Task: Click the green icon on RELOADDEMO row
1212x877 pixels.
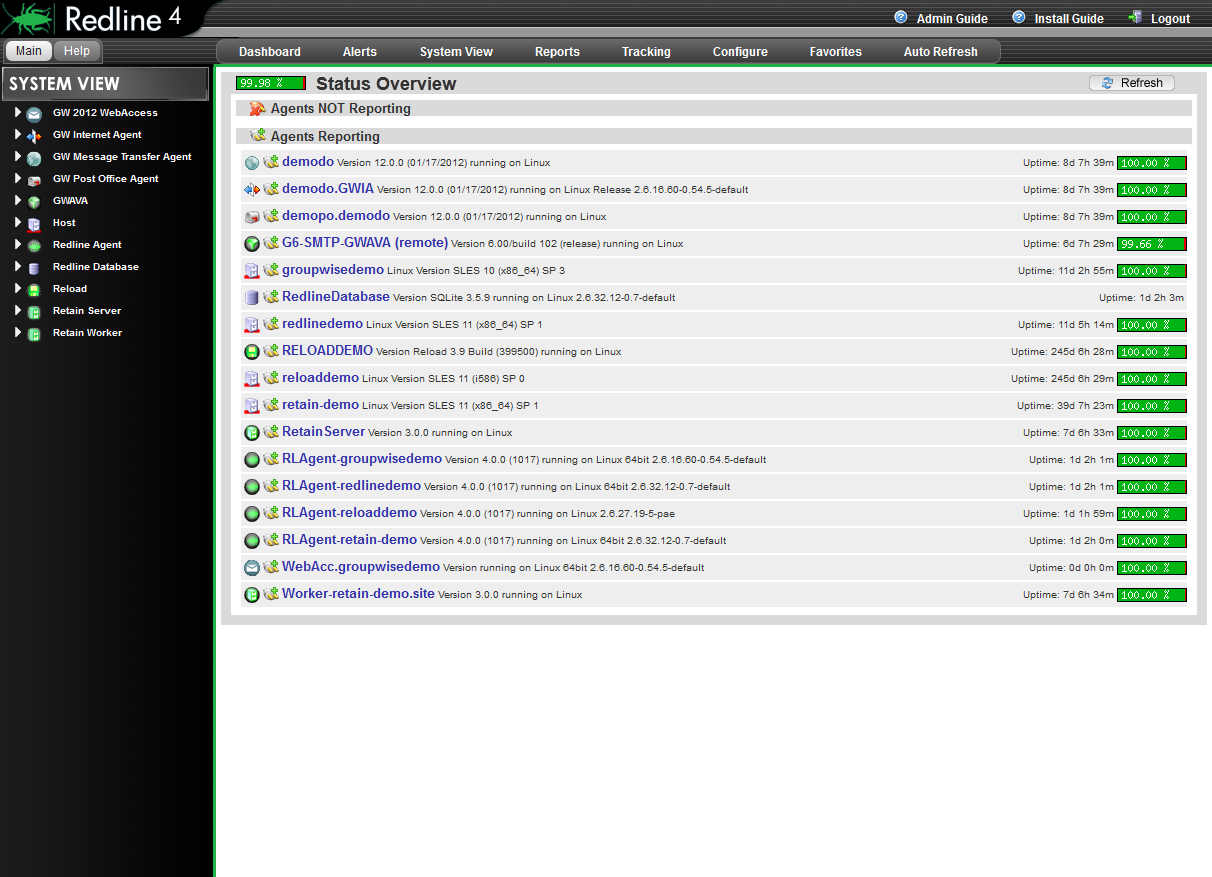Action: (x=252, y=351)
